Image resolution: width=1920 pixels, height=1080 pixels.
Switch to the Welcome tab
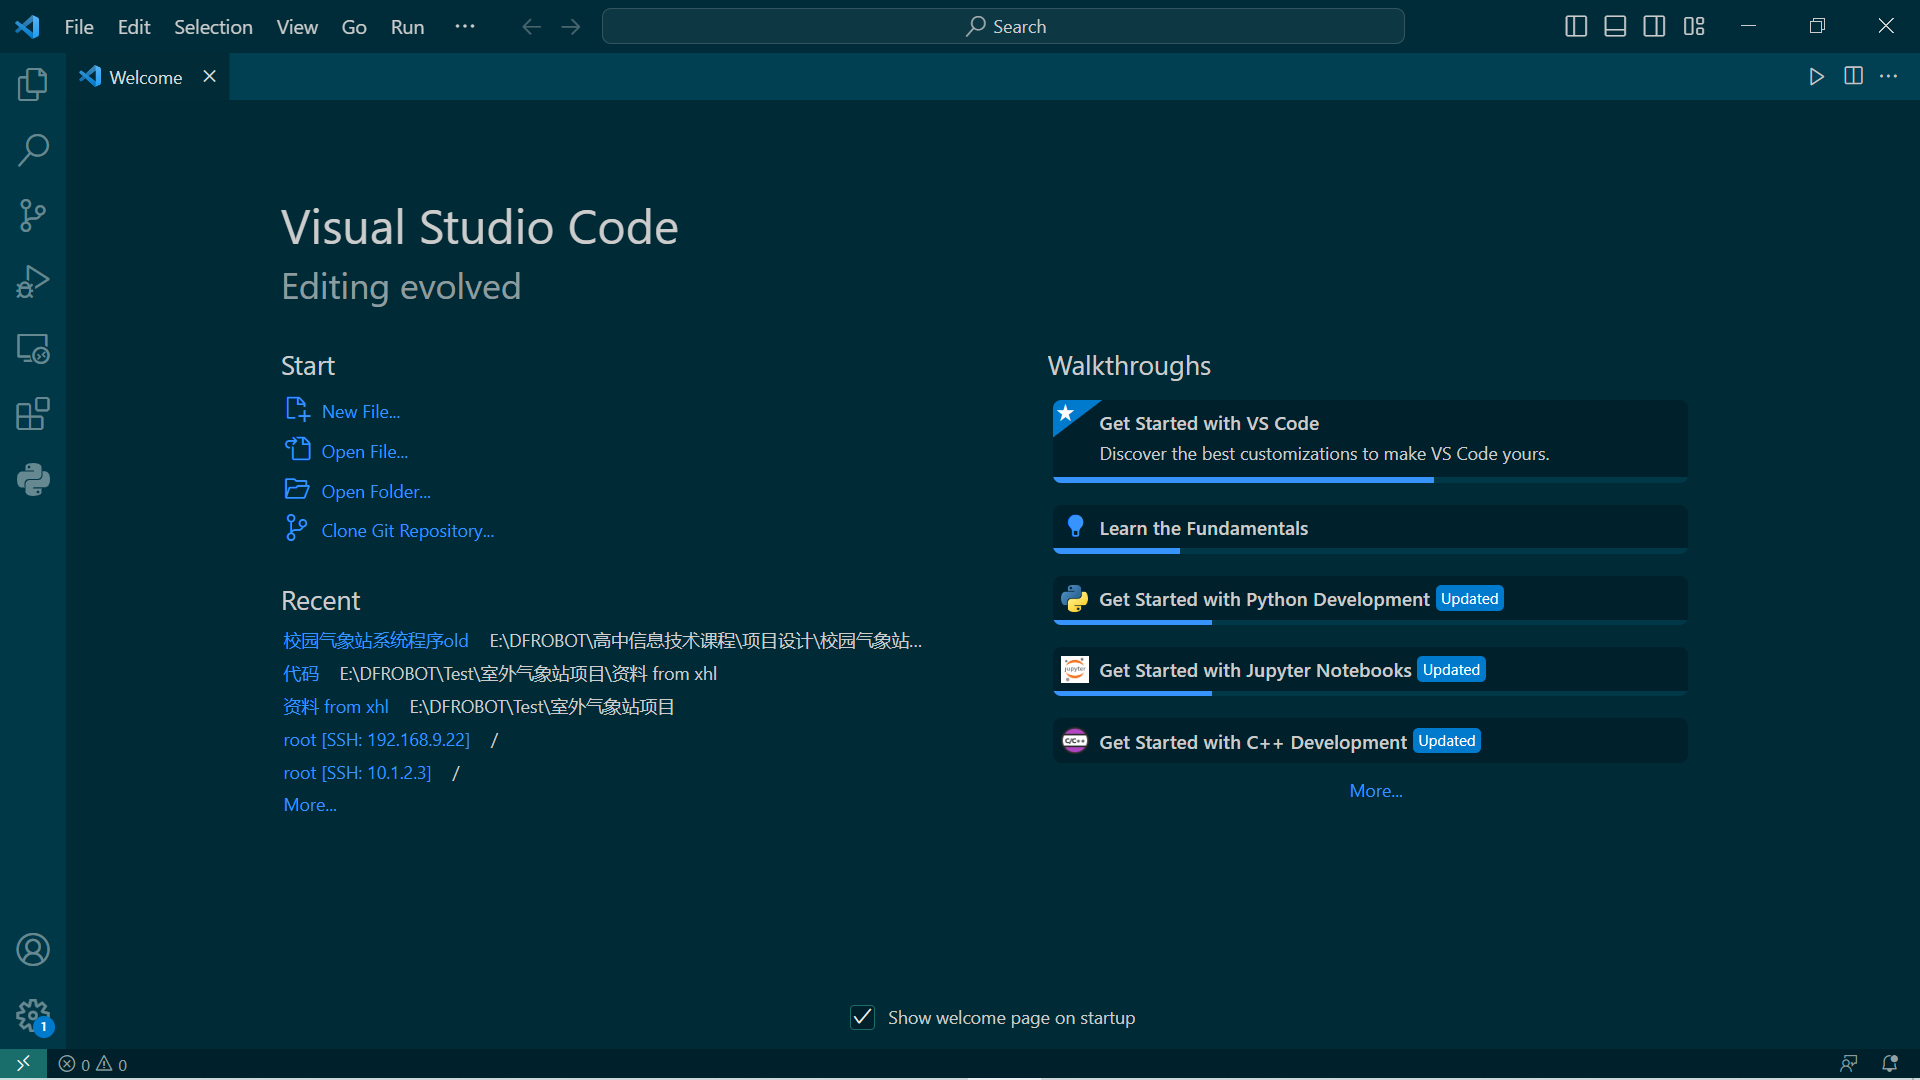coord(144,76)
